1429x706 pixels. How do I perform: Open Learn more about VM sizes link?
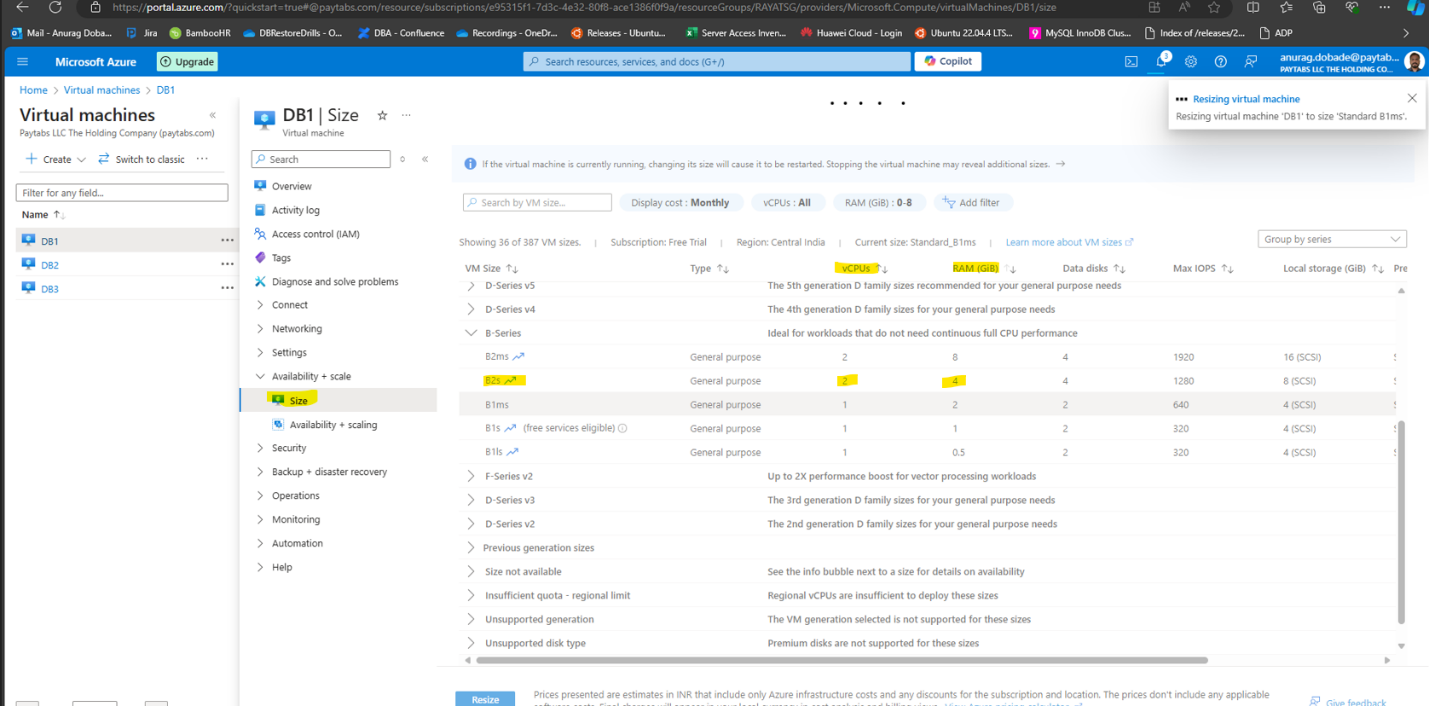(1069, 242)
